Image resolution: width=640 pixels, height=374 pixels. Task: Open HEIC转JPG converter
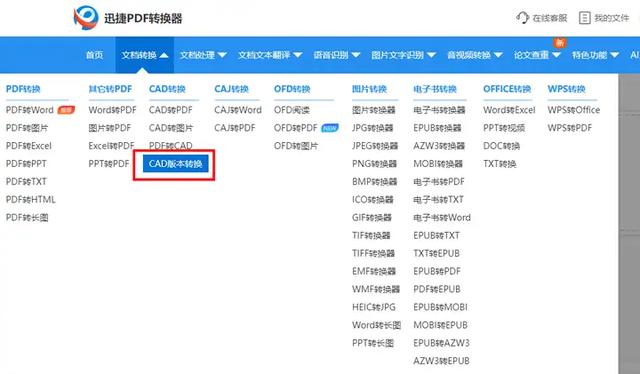click(374, 307)
